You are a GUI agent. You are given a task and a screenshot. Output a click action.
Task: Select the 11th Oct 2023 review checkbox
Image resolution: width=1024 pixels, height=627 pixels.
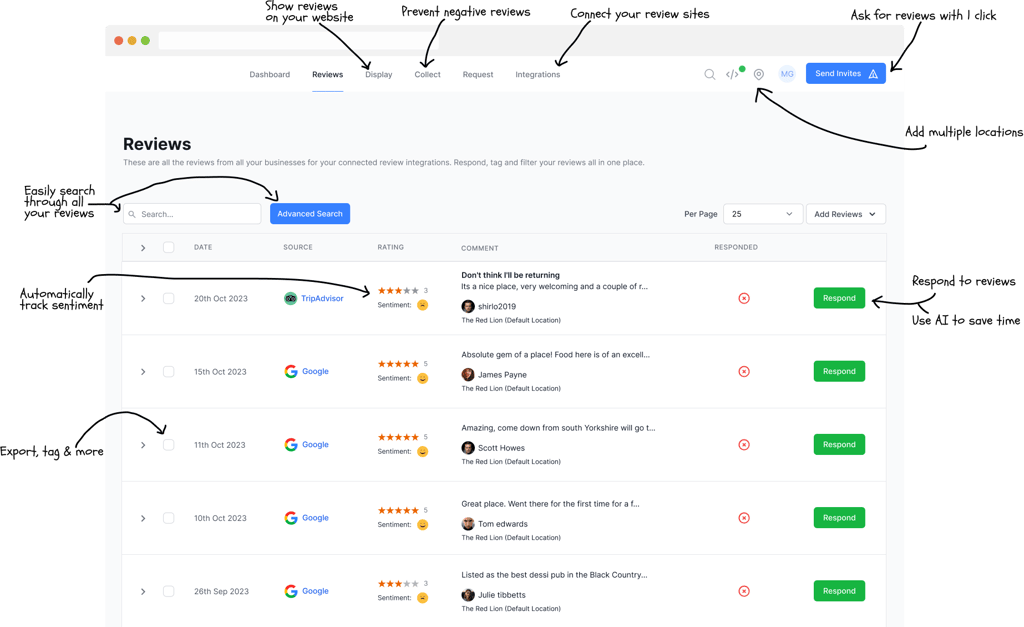(168, 445)
